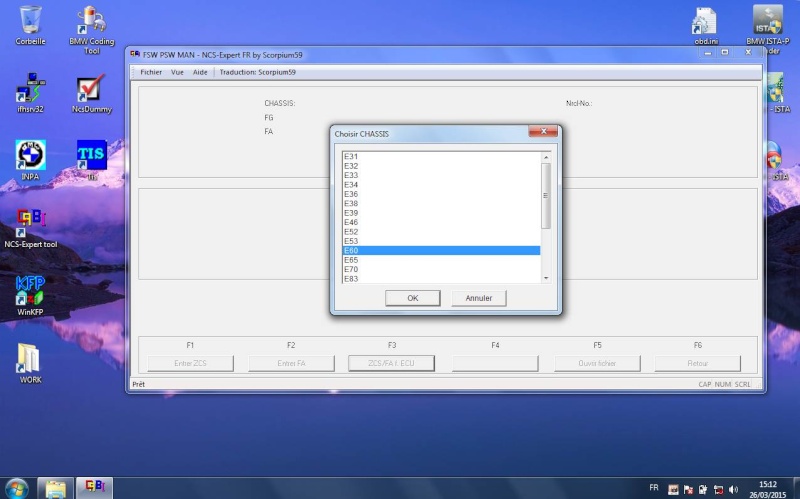Click the power plug tray icon
800x499 pixels.
click(703, 489)
